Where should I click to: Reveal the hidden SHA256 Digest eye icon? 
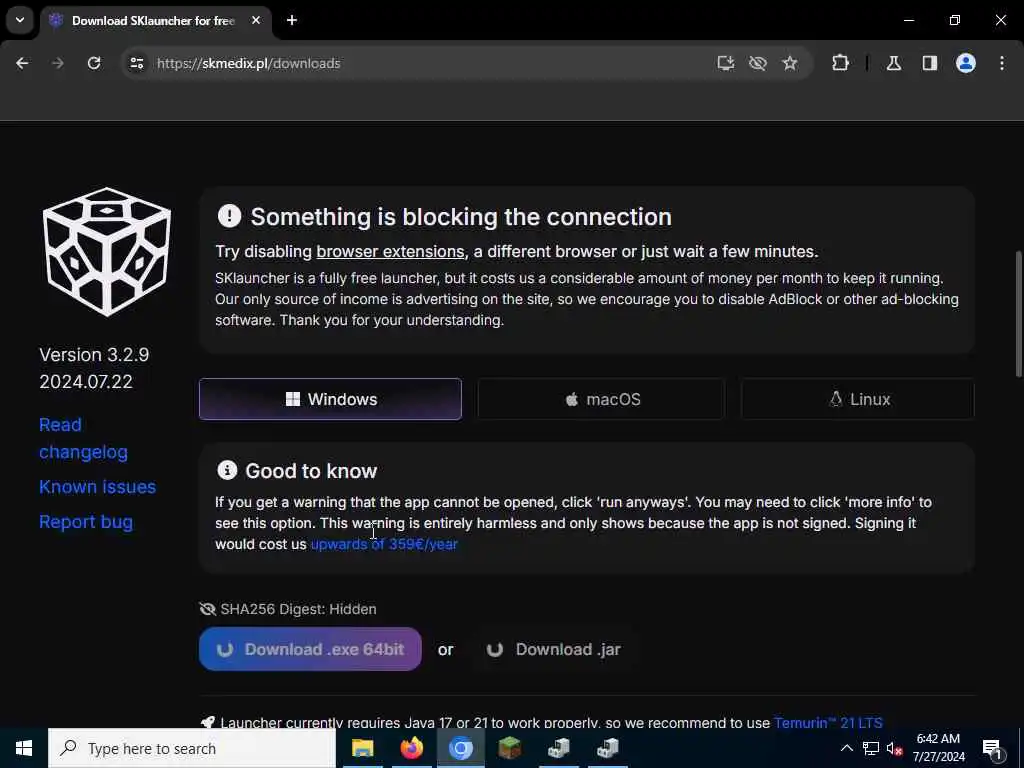point(208,609)
